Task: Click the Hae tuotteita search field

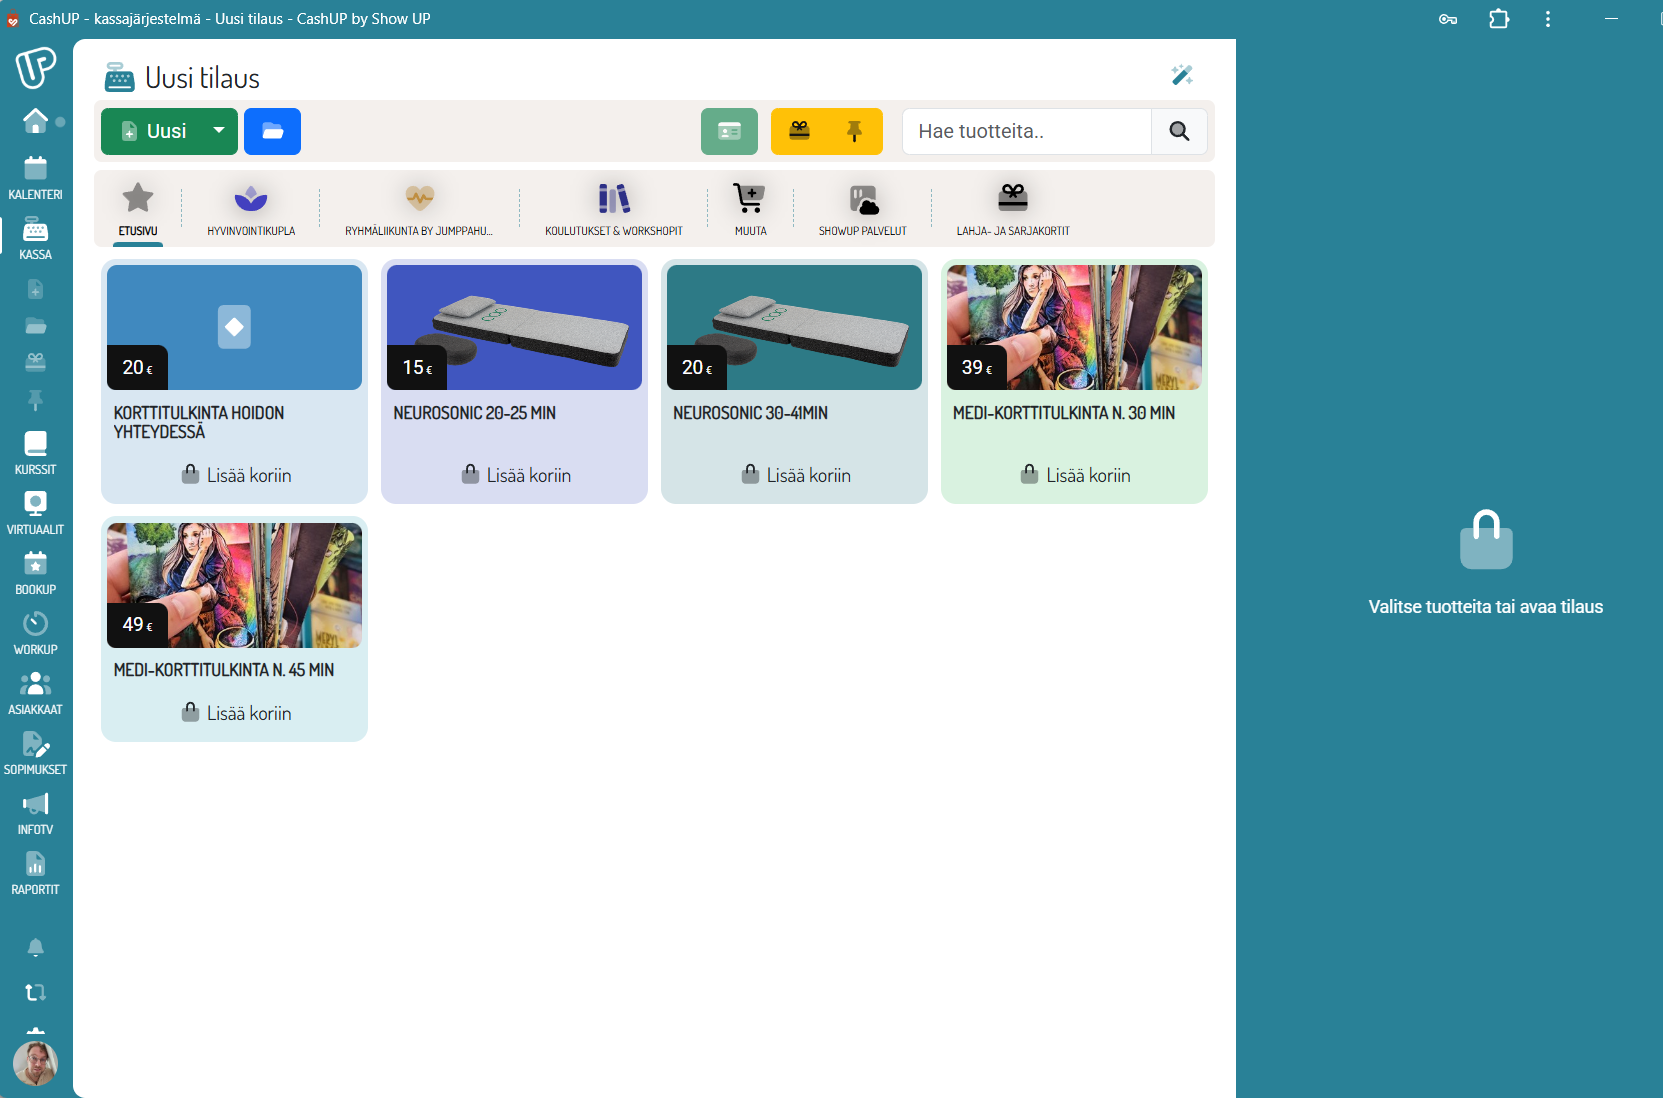Action: (x=1026, y=131)
